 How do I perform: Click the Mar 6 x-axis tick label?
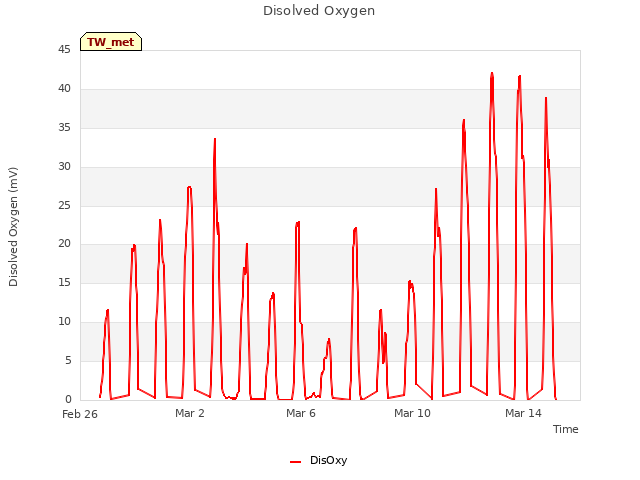(x=301, y=413)
